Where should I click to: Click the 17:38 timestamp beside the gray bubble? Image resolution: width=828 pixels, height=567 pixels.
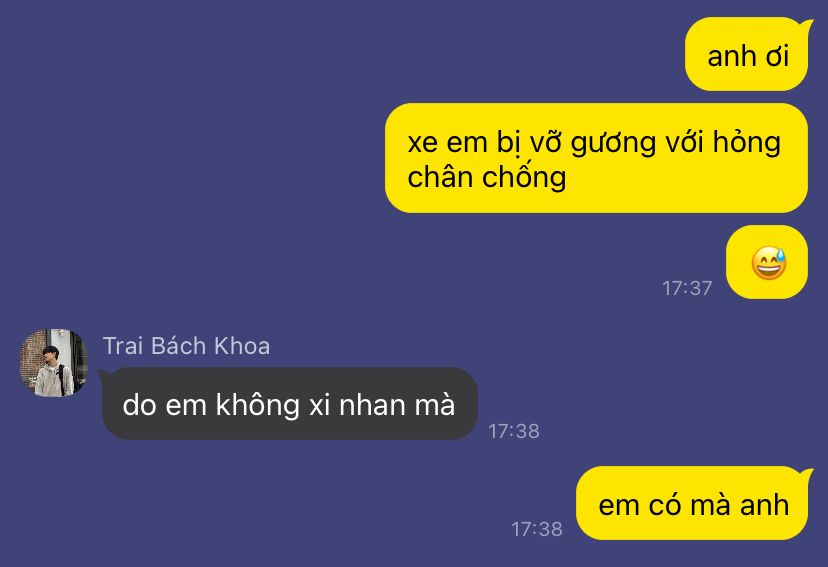tap(514, 431)
